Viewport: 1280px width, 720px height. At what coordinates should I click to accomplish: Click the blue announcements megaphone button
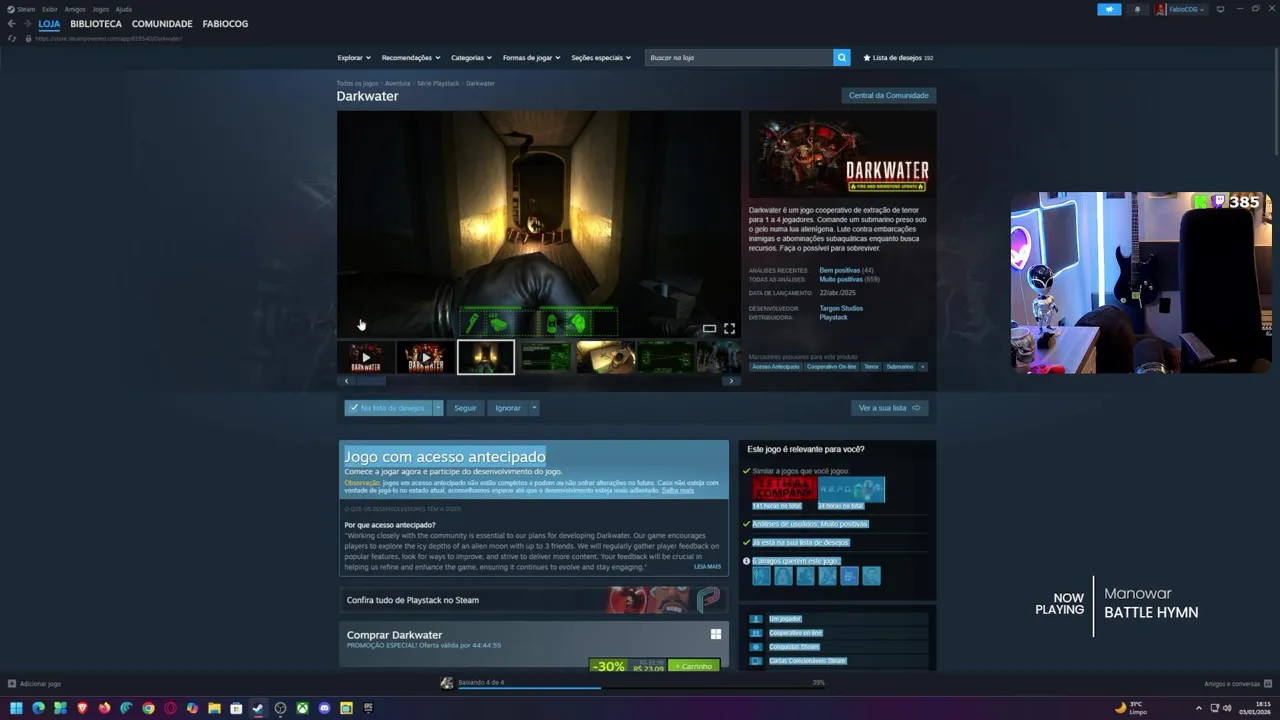pos(1109,9)
